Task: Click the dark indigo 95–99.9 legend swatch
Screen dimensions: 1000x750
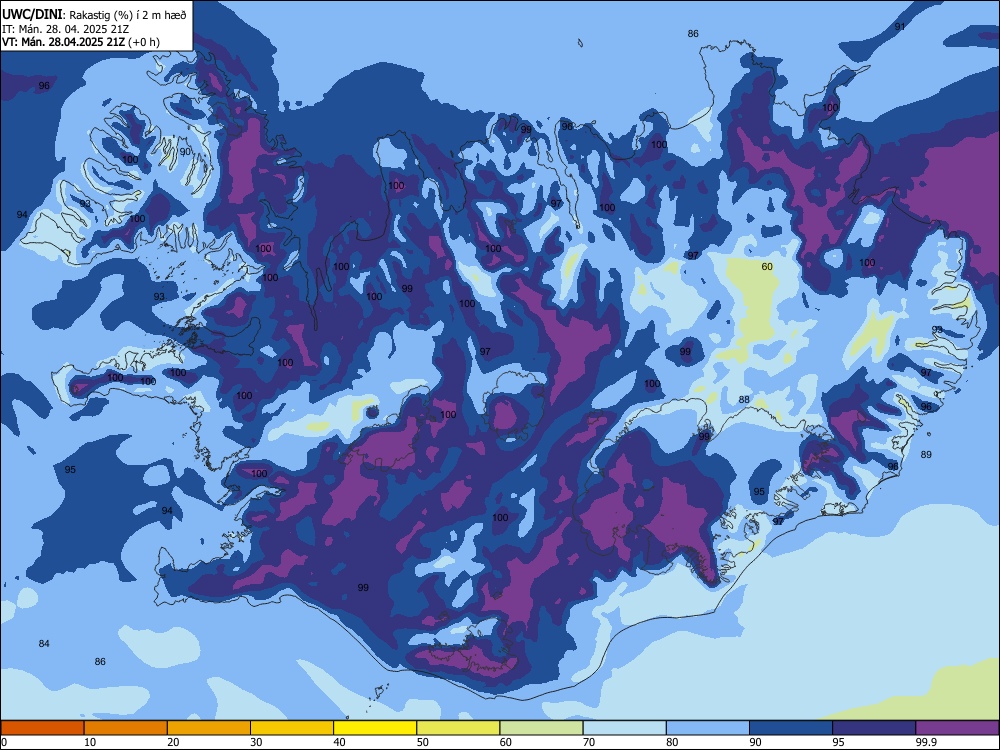Action: [874, 728]
